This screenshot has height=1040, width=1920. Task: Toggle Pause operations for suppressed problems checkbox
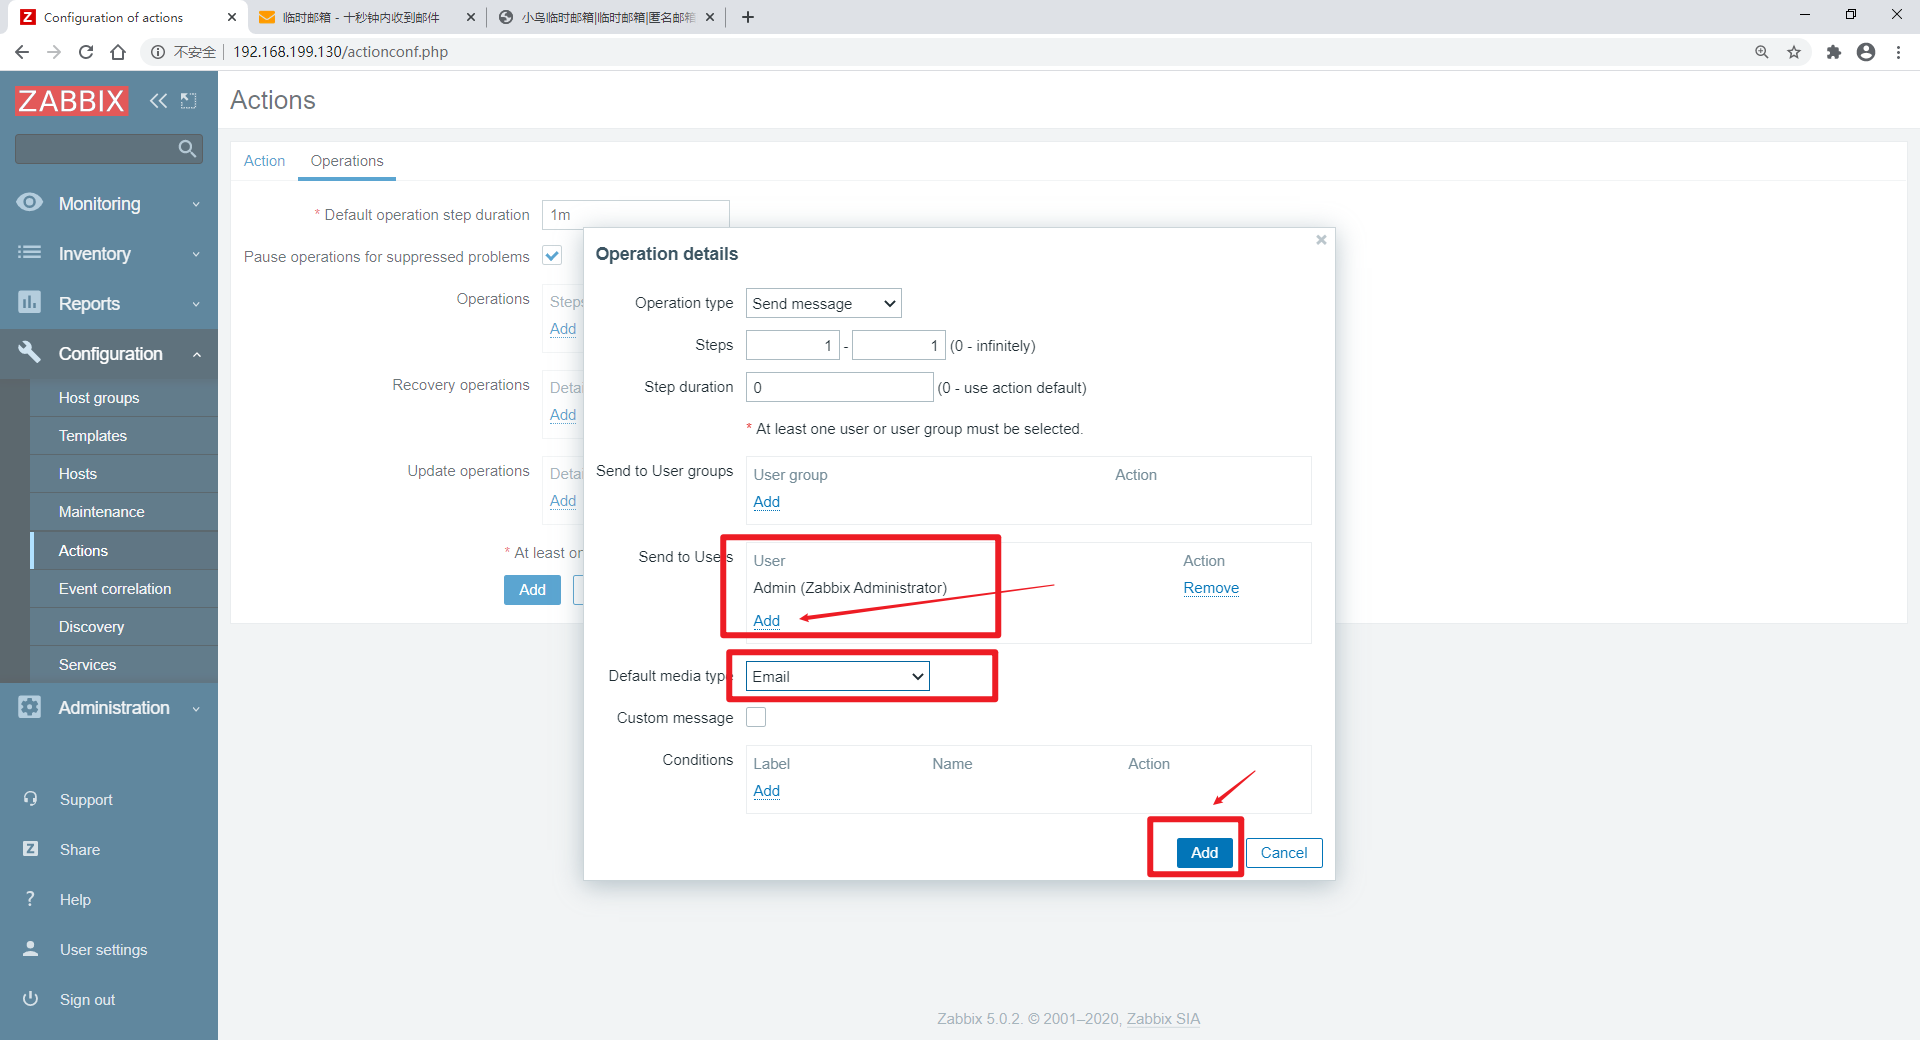552,256
